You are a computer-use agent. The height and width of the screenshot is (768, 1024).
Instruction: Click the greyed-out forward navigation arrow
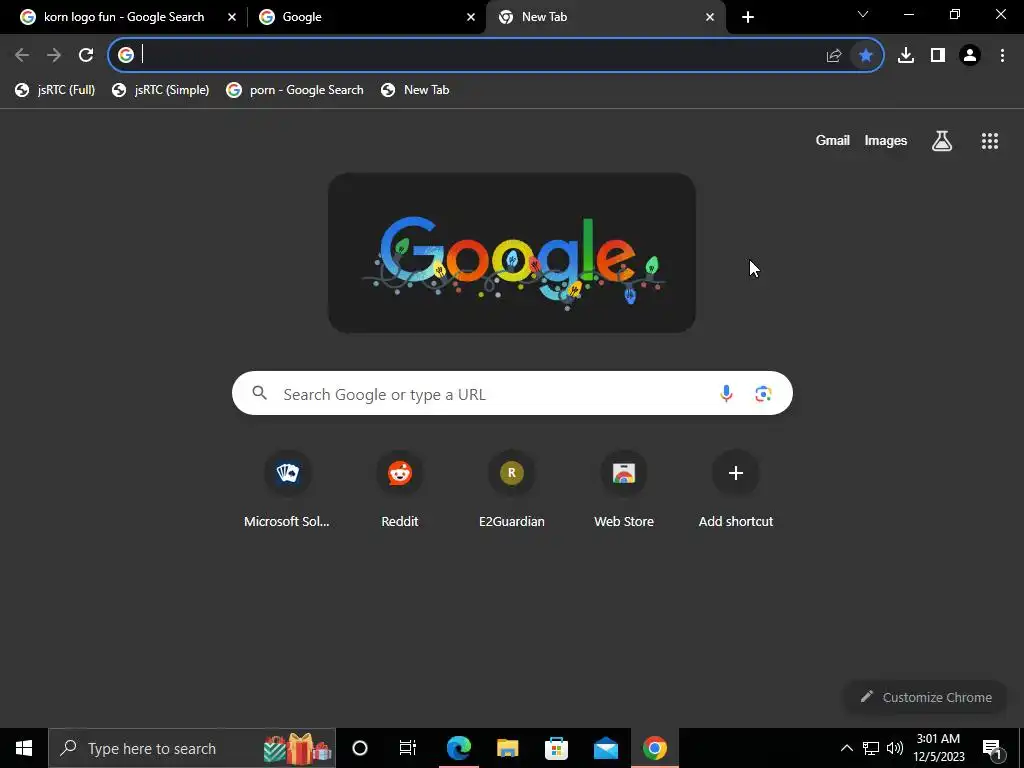[54, 56]
